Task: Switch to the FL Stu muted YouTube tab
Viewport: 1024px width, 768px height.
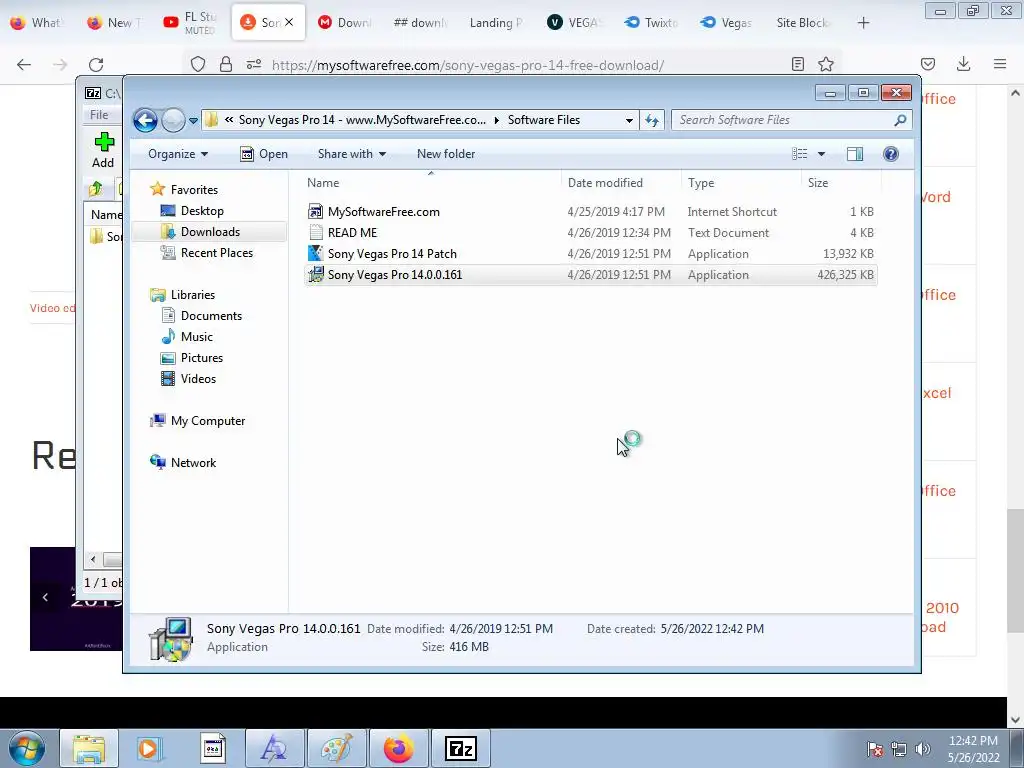Action: 191,23
